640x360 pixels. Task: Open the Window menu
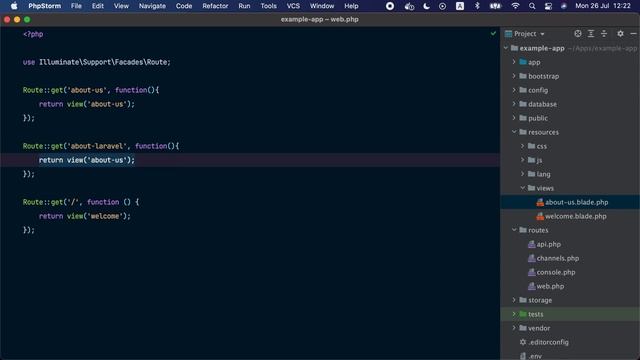322,6
